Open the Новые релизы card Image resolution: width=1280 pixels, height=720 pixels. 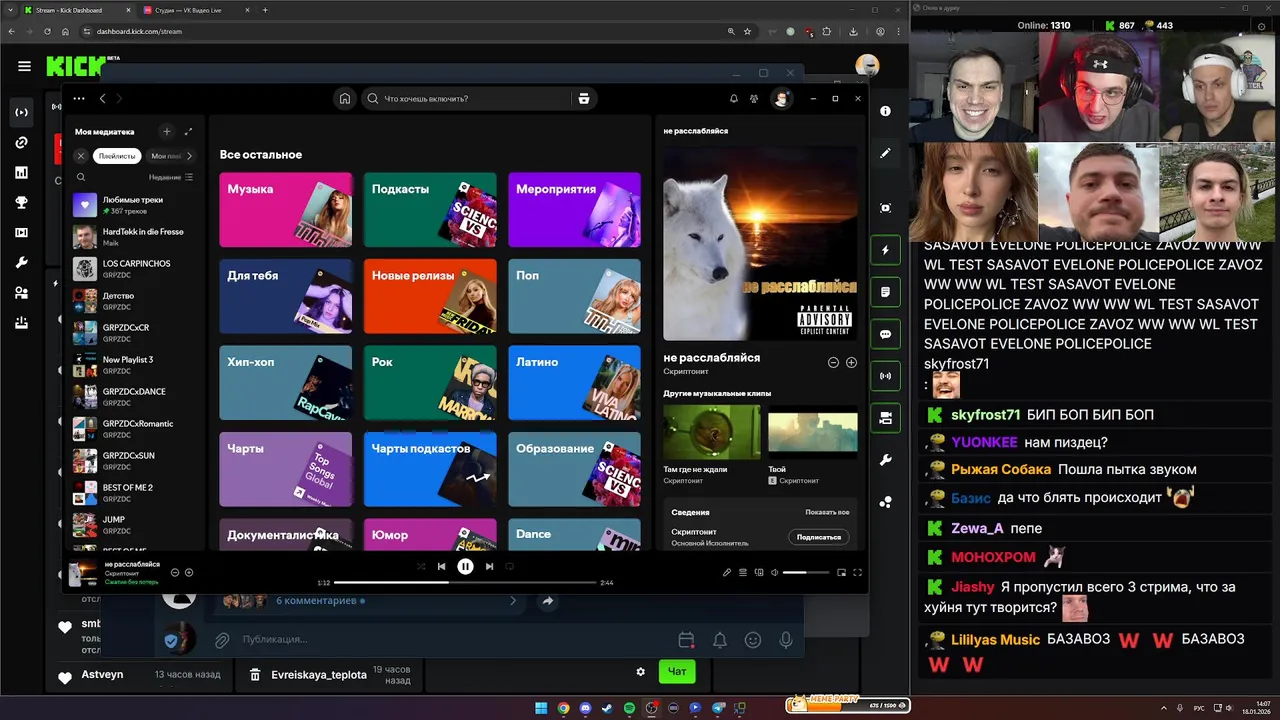(430, 296)
